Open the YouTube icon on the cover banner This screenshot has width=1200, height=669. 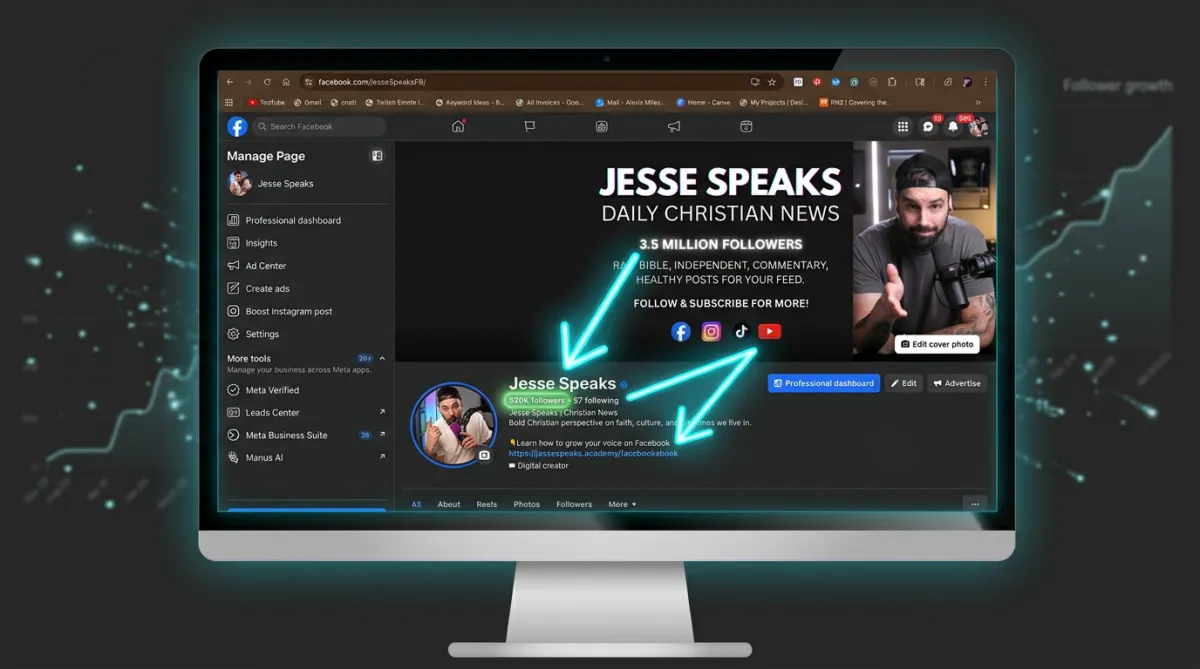tap(770, 331)
